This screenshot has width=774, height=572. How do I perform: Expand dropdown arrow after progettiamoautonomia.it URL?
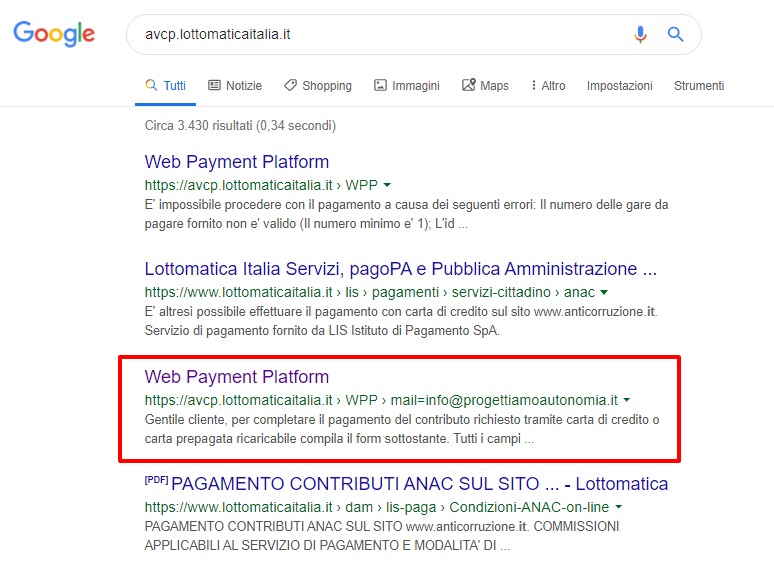coord(626,400)
